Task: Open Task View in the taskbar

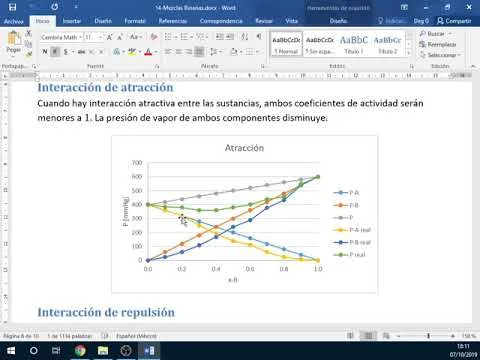Action: coord(56,351)
